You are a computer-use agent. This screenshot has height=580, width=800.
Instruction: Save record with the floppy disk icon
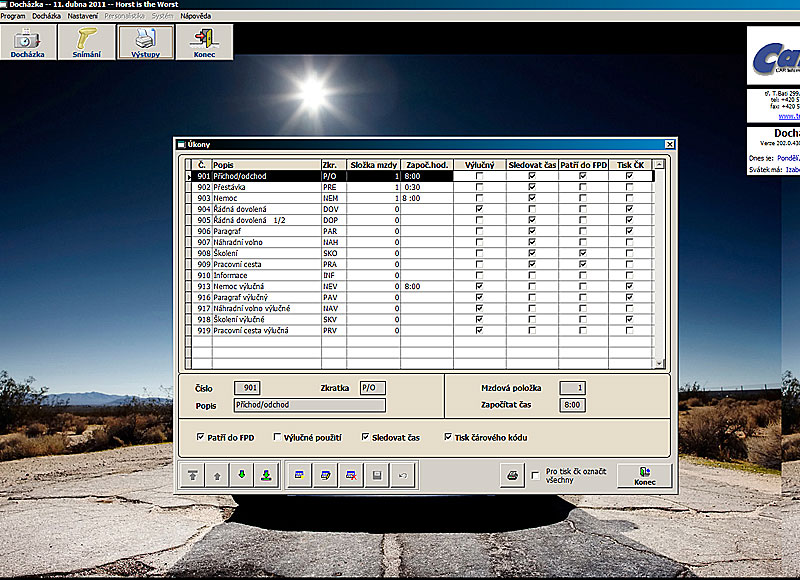(377, 475)
